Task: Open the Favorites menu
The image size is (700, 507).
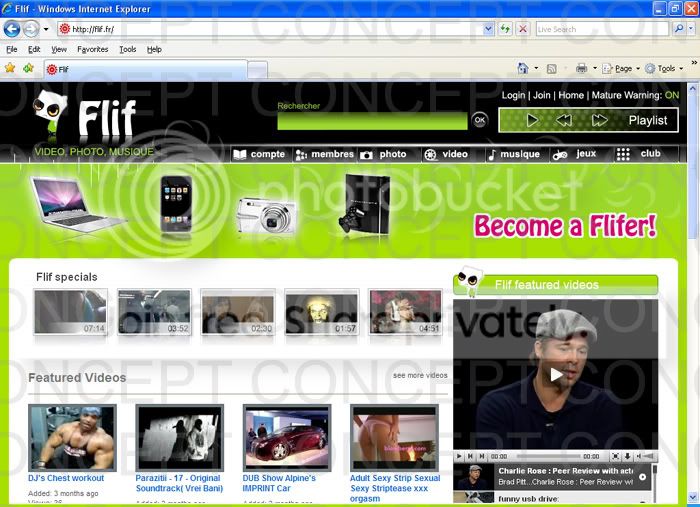Action: pyautogui.click(x=92, y=50)
